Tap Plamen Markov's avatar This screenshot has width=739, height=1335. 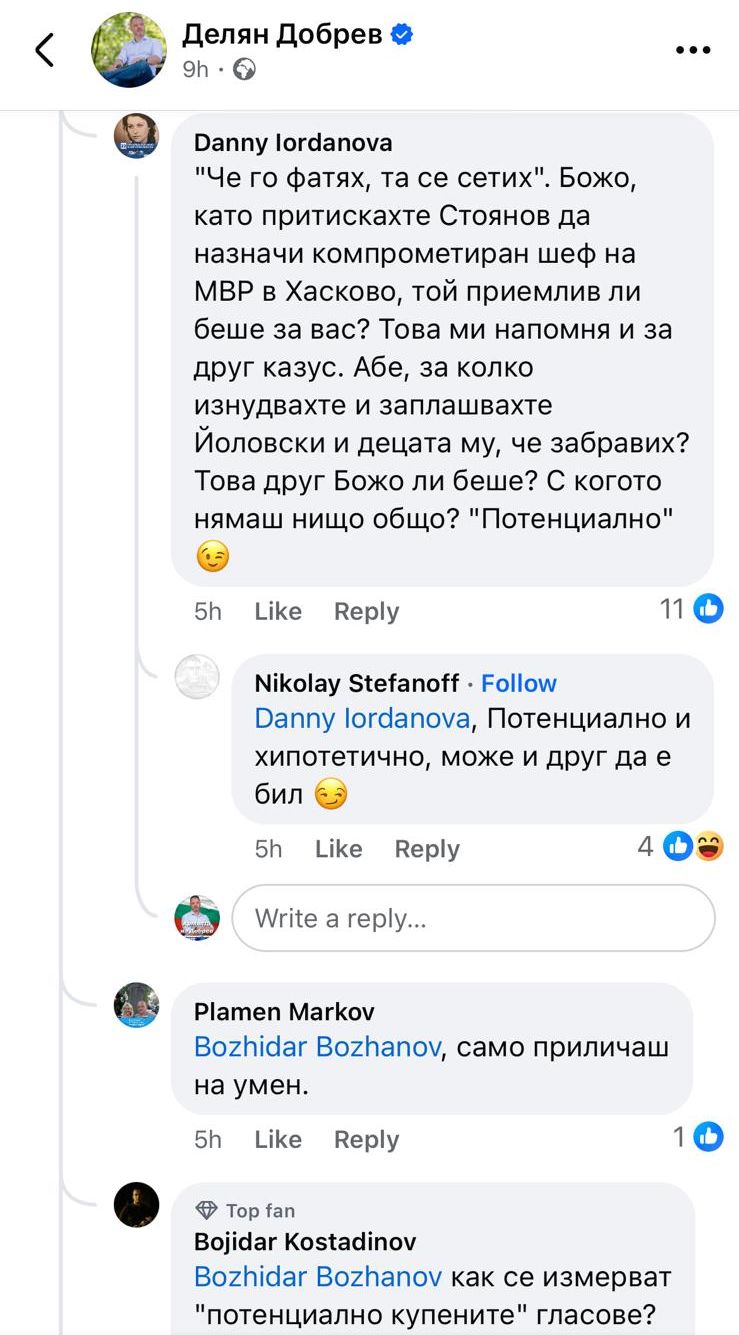(136, 1005)
